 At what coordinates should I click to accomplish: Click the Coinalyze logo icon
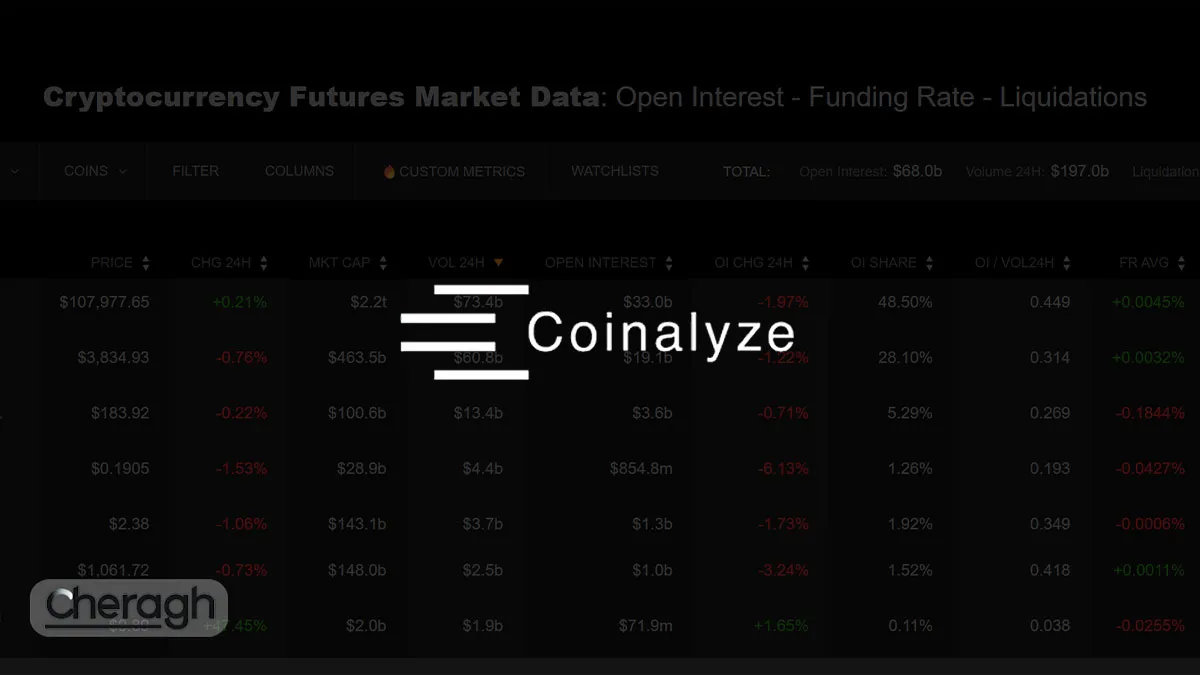point(464,332)
